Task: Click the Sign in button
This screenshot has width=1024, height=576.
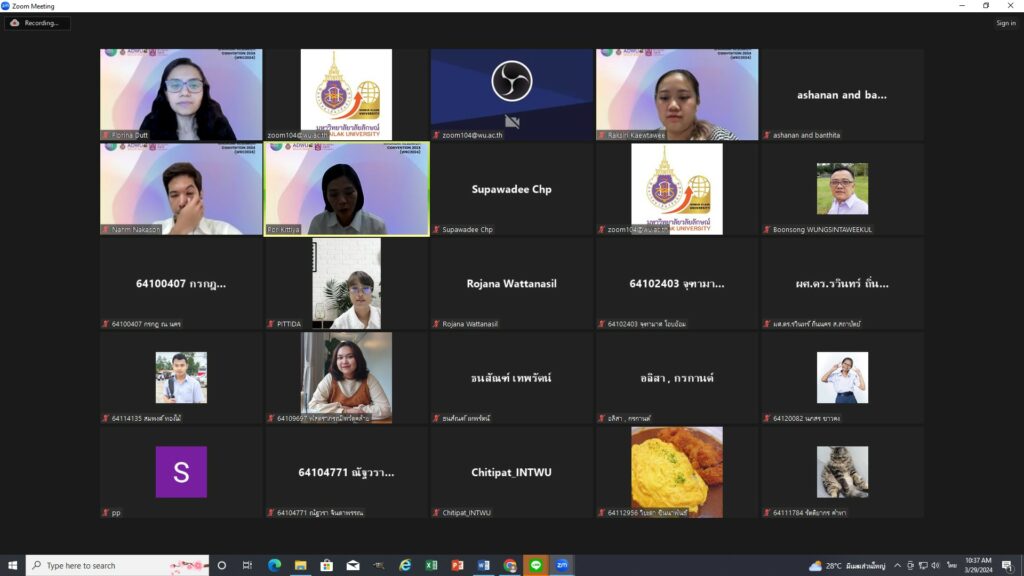Action: click(1005, 23)
